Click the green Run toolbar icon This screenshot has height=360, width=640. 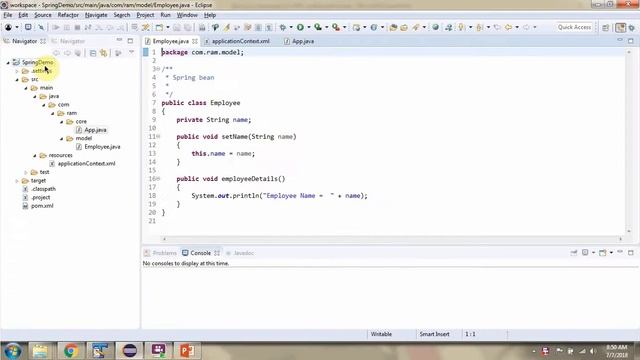pos(300,27)
